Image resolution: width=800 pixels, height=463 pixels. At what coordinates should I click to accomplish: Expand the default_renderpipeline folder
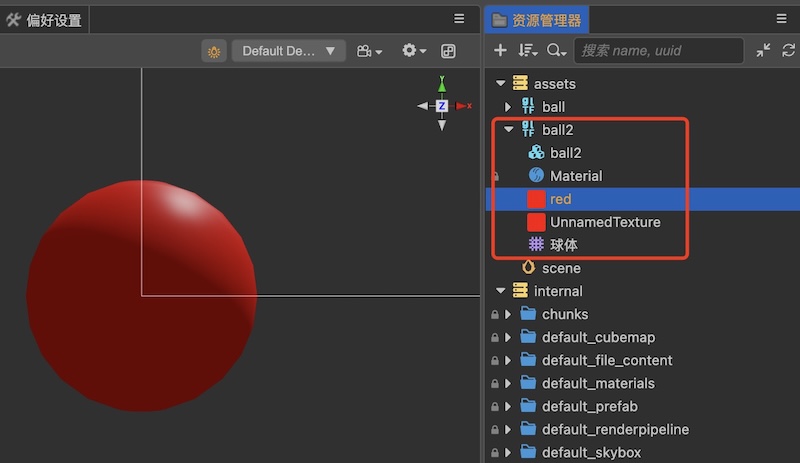pos(508,429)
